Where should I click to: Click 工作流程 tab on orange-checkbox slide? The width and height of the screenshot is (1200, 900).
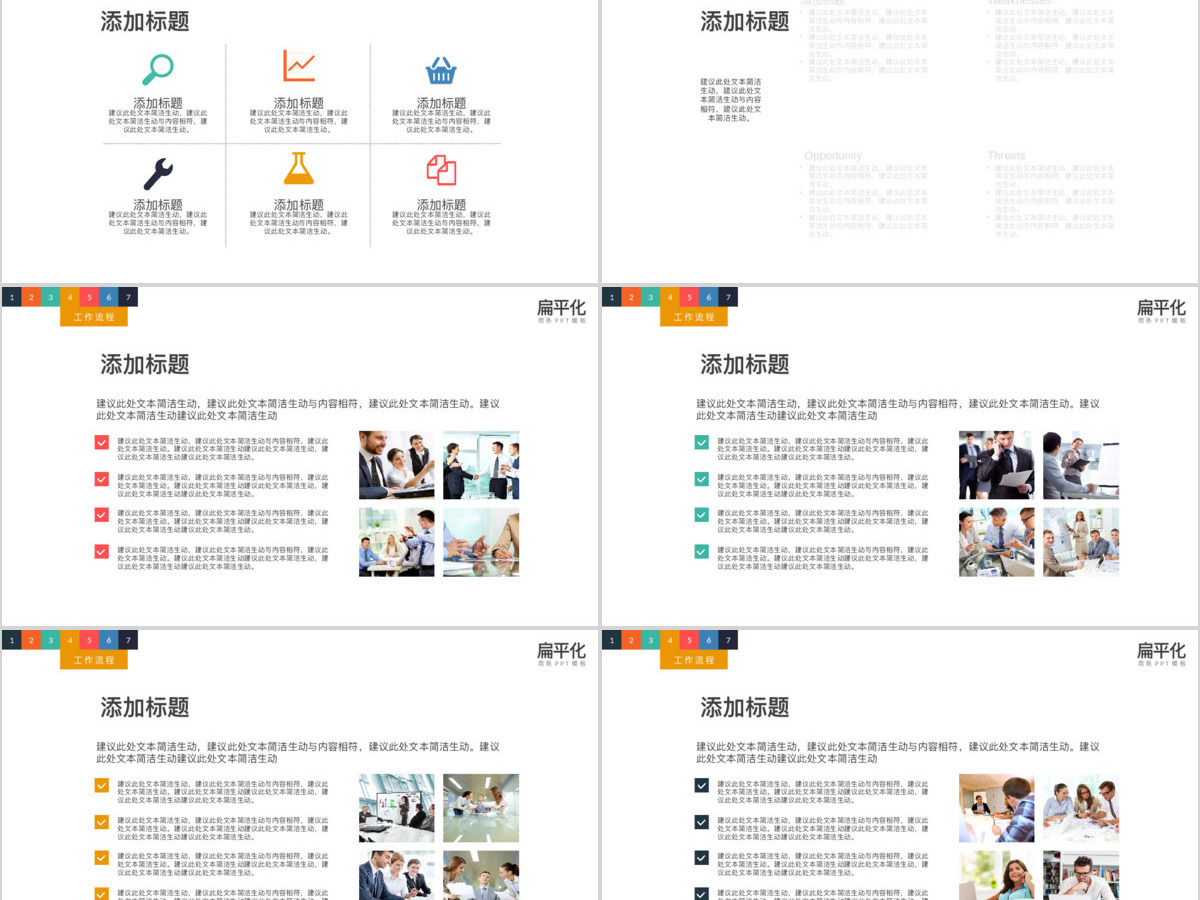click(94, 660)
